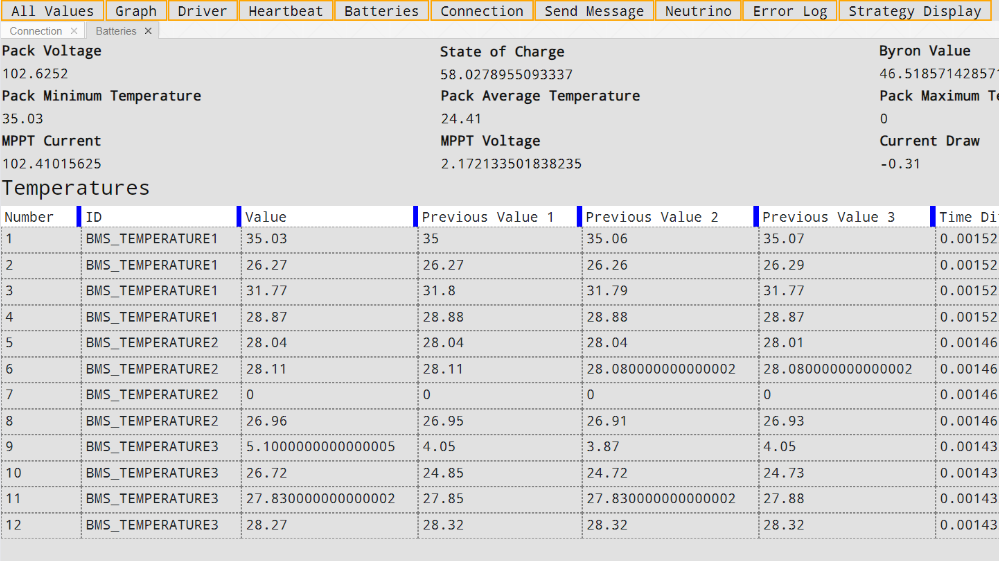The width and height of the screenshot is (999, 561).
Task: Select Previous Value 1 cell 24.85
Action: pos(500,473)
